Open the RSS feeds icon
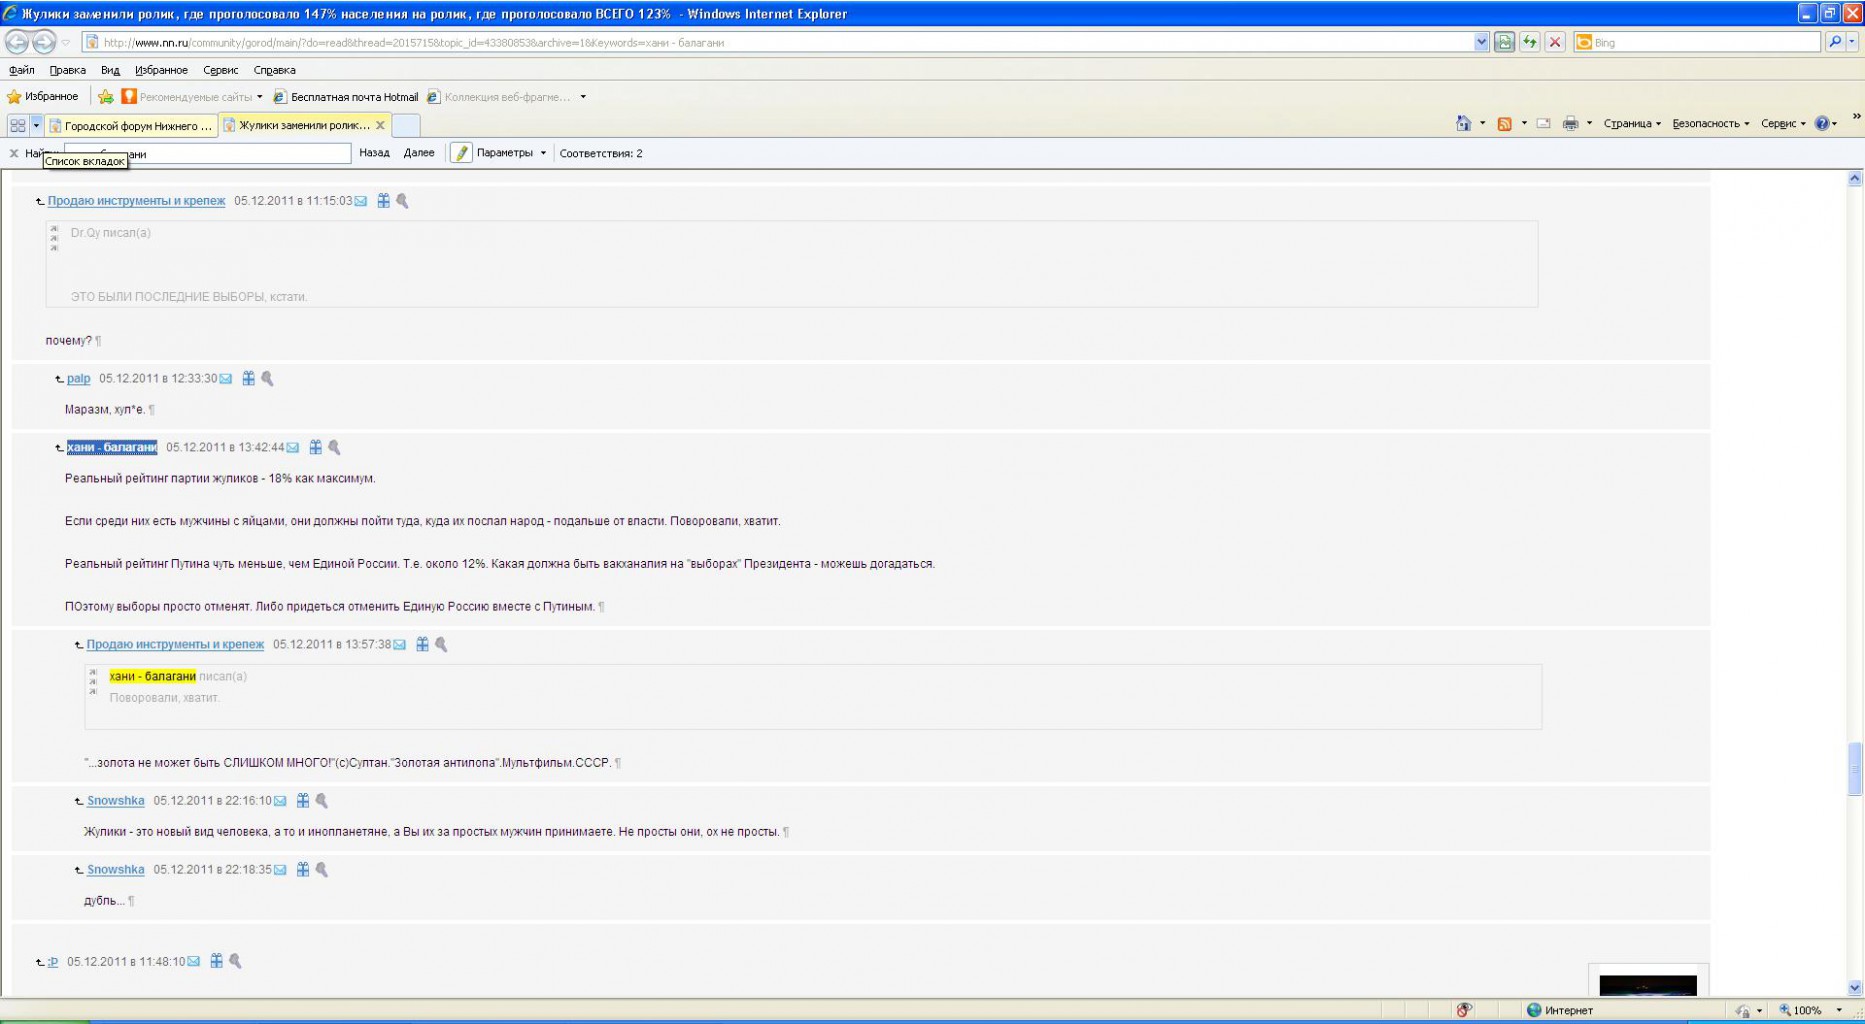Viewport: 1865px width, 1024px height. [1504, 124]
